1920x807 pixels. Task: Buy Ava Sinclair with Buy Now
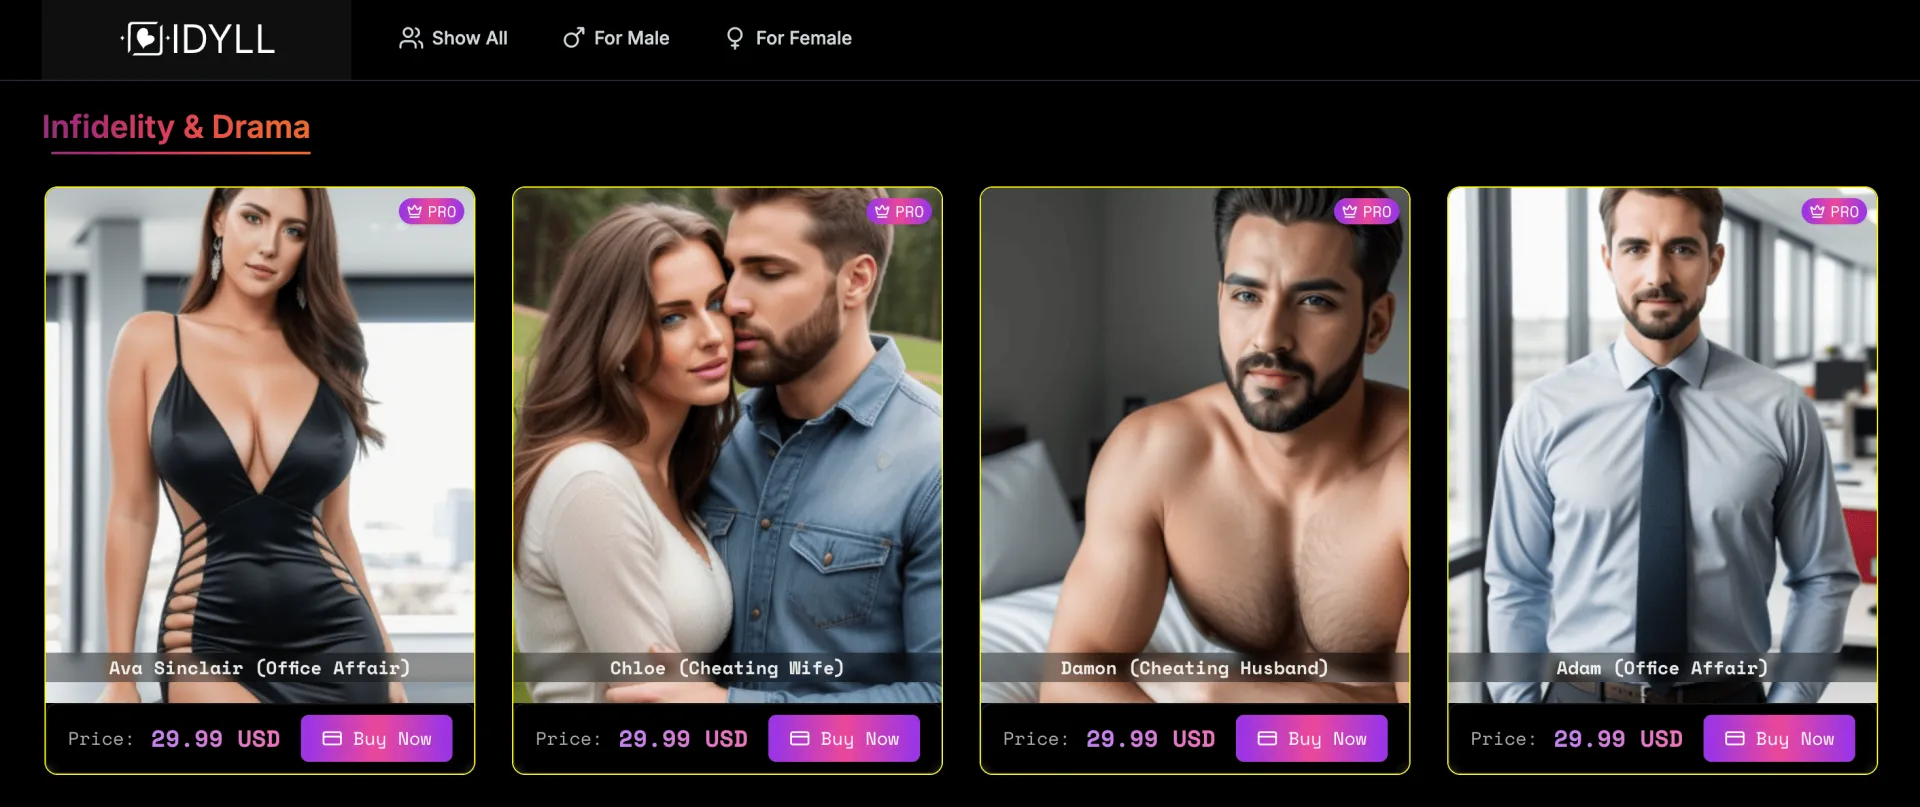pos(377,738)
